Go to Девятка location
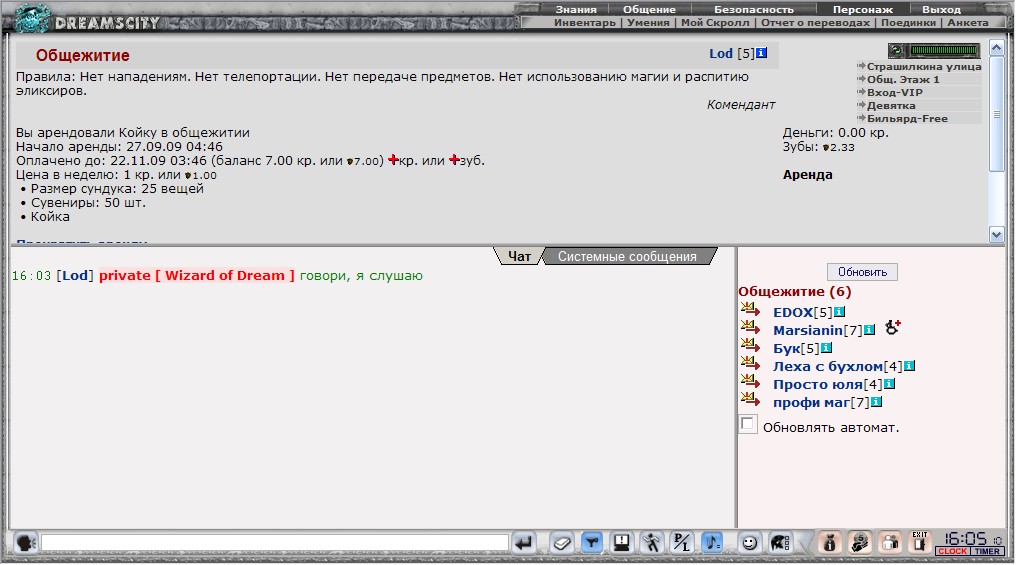Screen dimensions: 1016x565 (891, 105)
